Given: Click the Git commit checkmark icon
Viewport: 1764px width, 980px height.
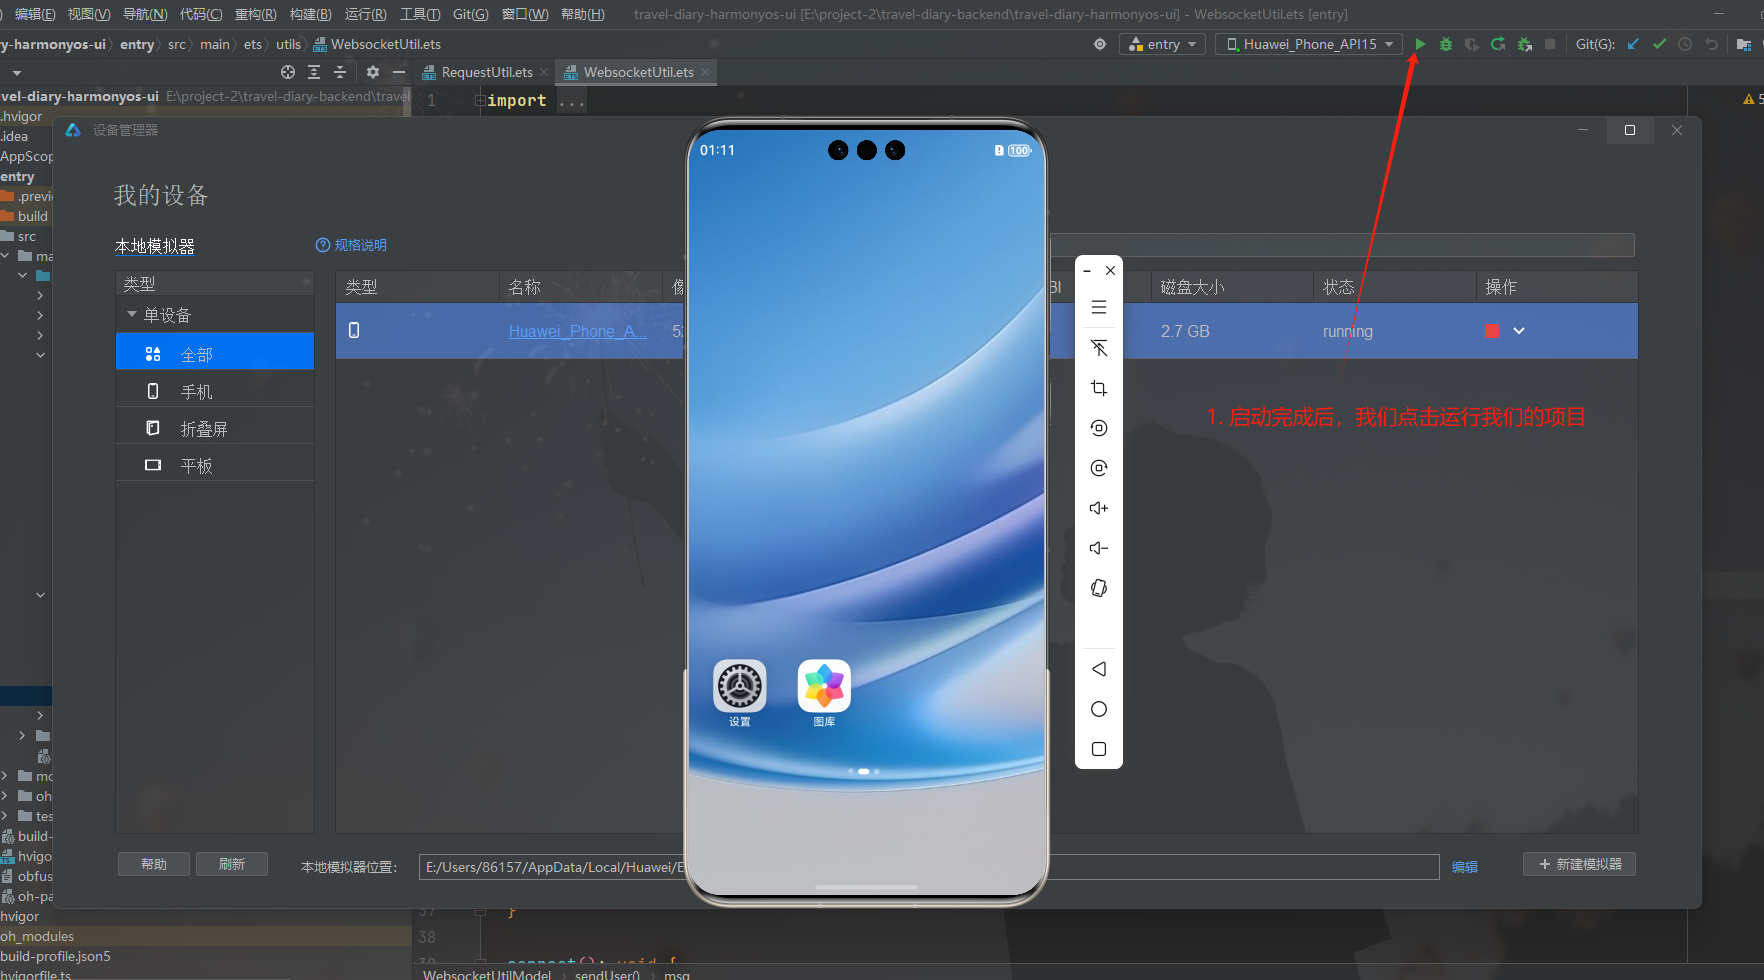Looking at the screenshot, I should (1659, 44).
